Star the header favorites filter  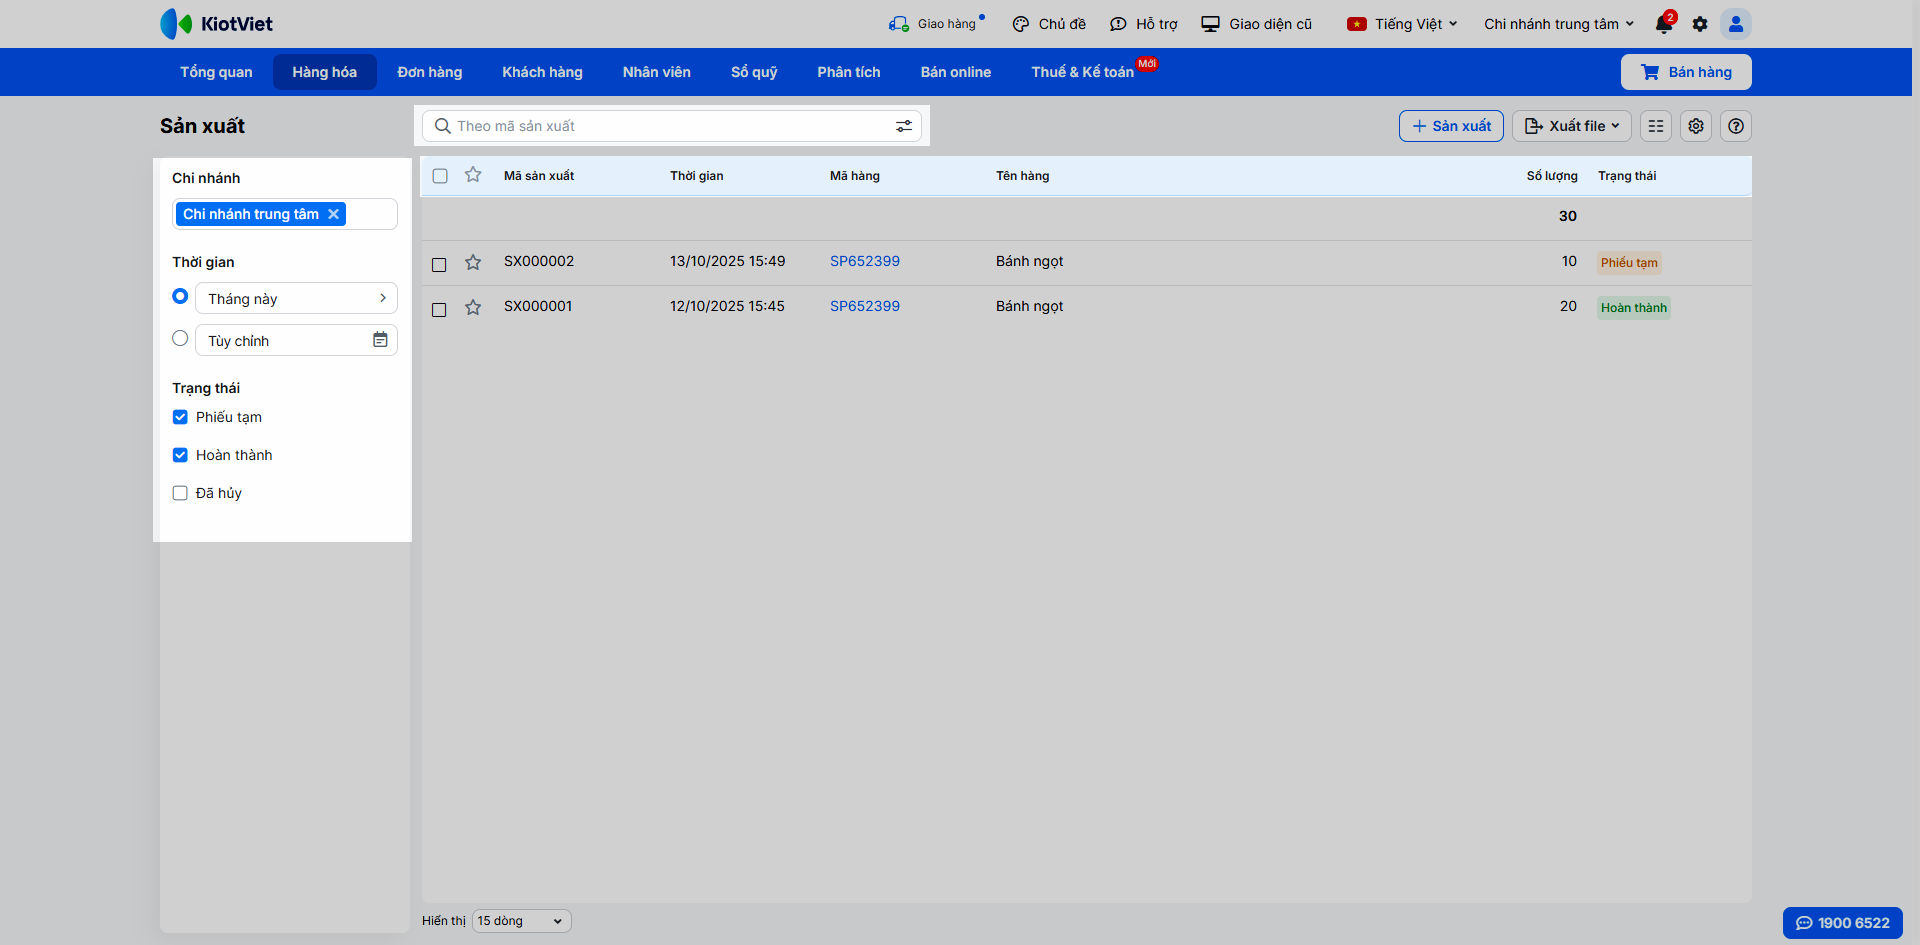pos(473,175)
